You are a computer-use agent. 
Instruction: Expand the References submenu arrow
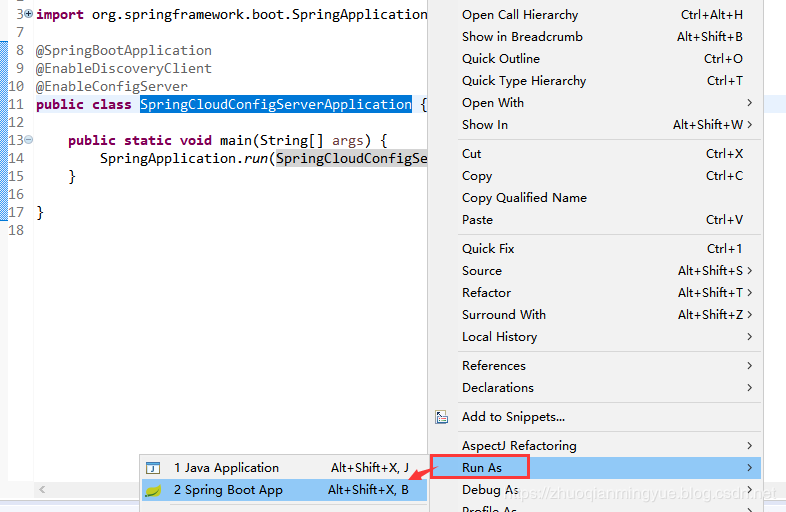click(x=749, y=366)
